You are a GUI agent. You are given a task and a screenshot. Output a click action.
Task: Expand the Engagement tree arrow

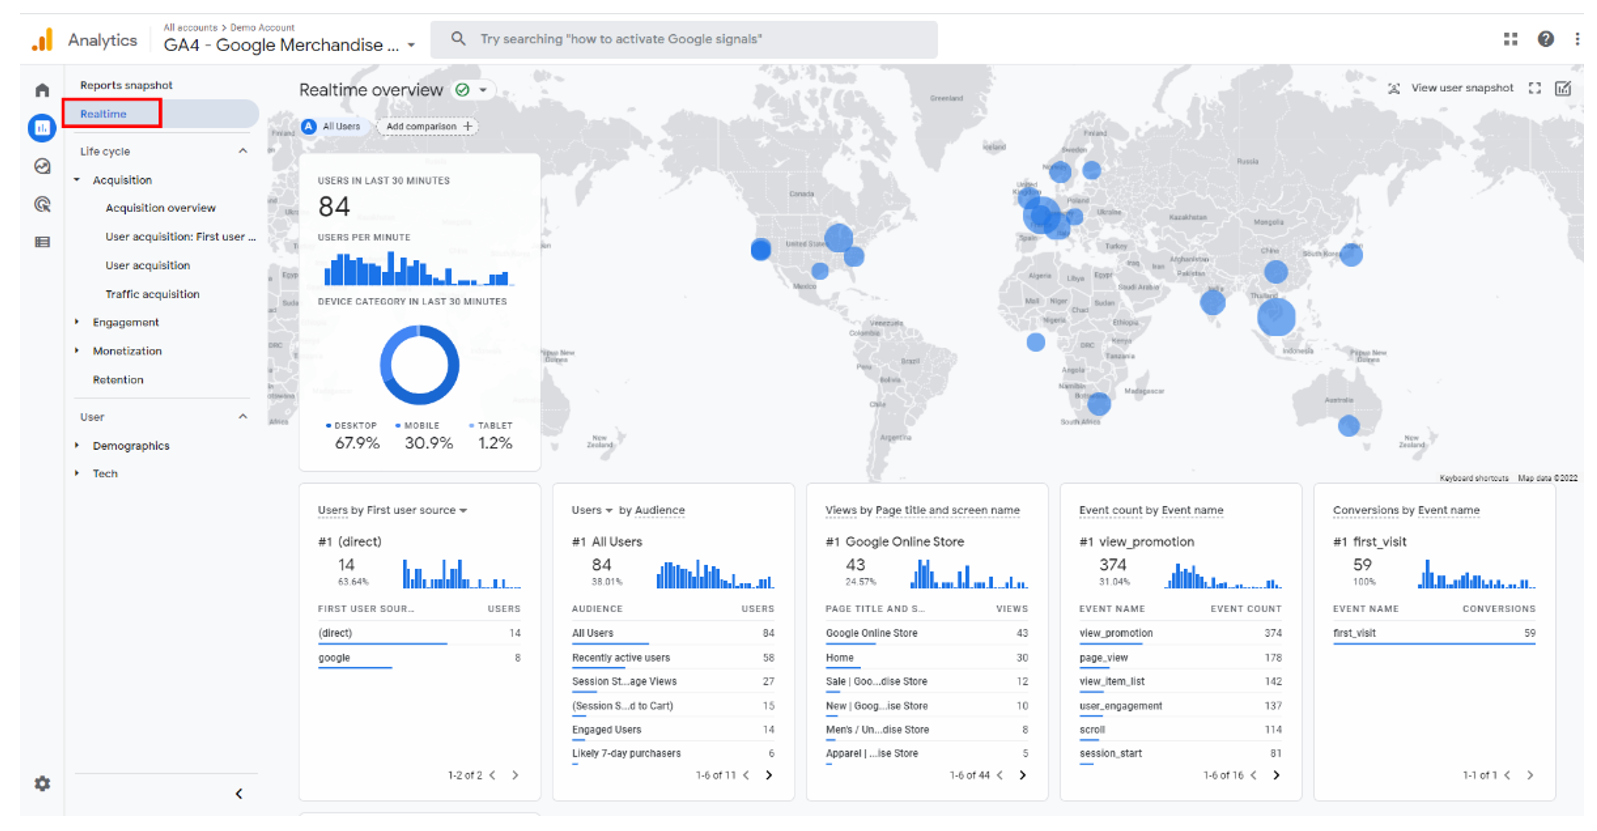[x=77, y=322]
